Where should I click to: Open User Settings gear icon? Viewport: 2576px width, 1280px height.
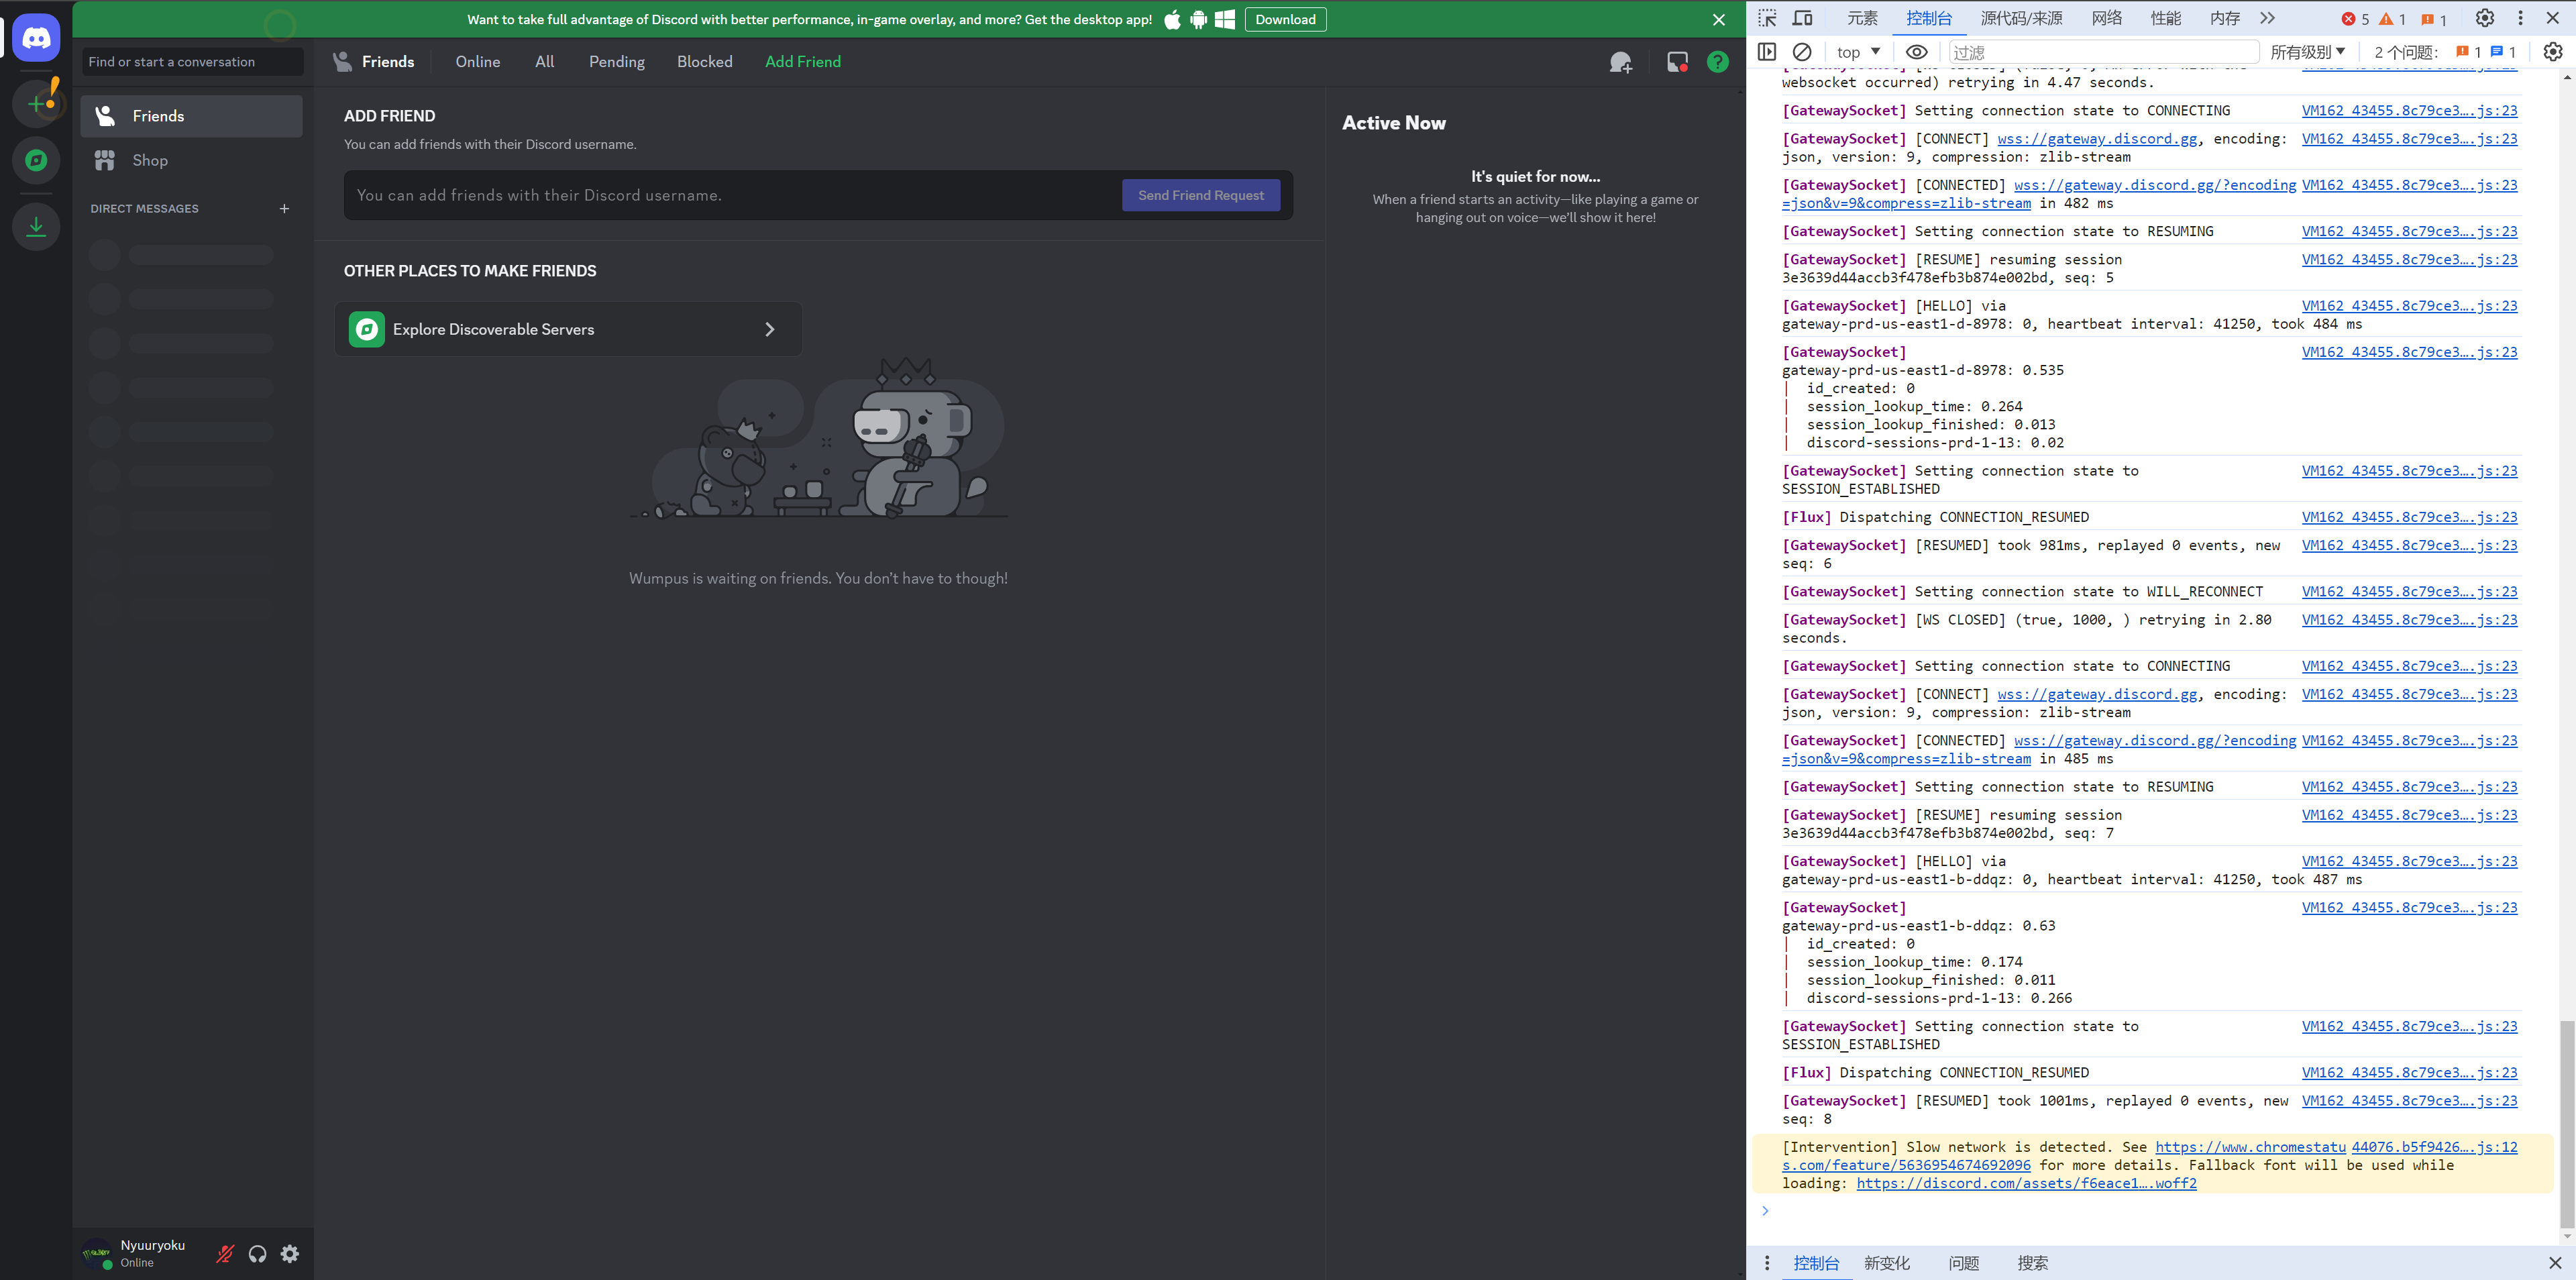click(x=290, y=1254)
